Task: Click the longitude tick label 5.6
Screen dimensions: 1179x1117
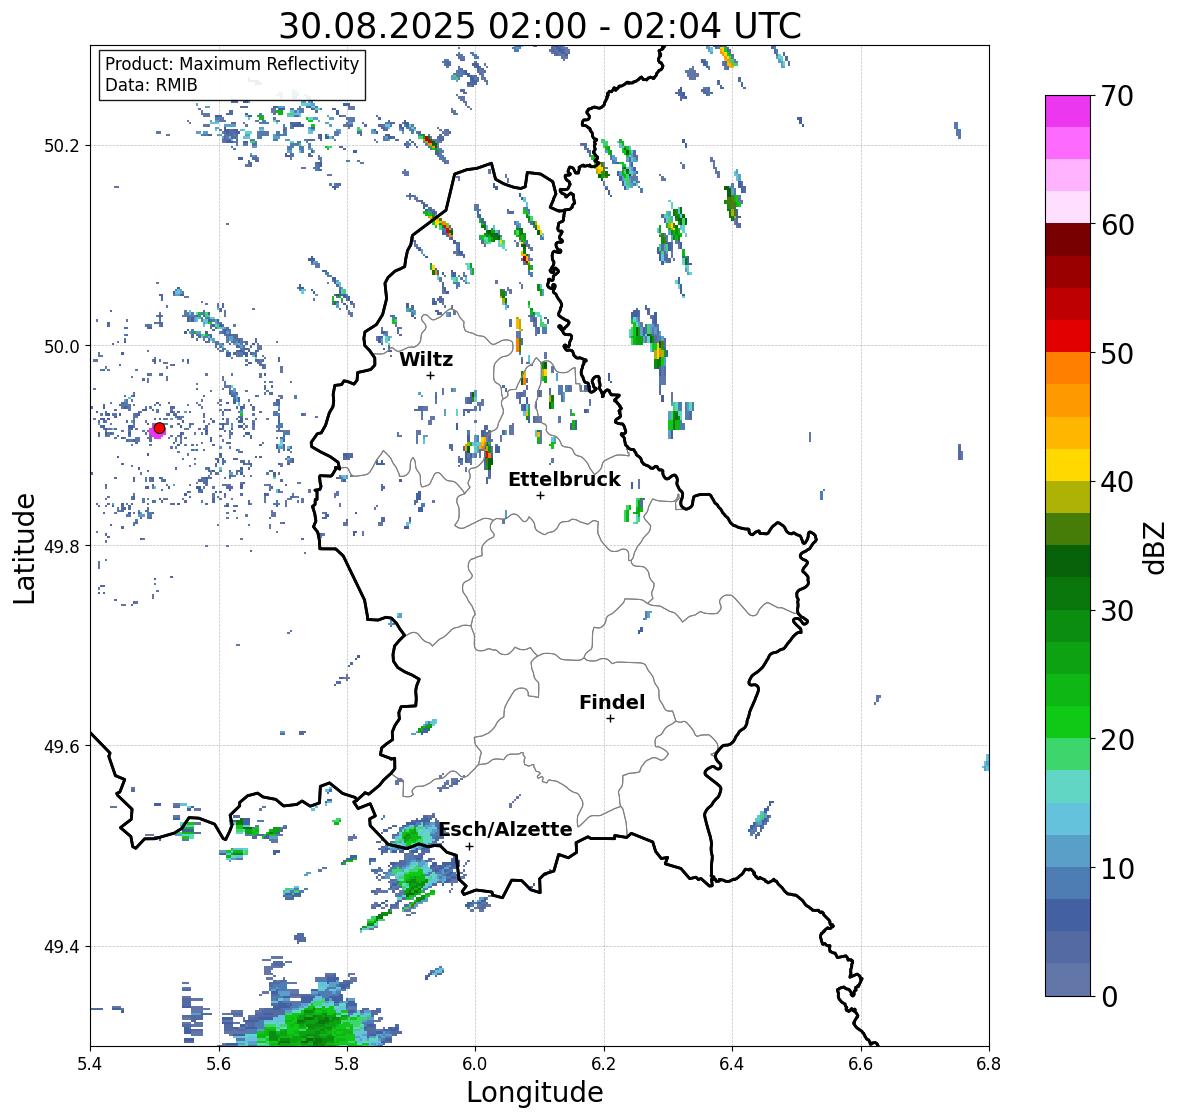Action: click(x=219, y=1064)
